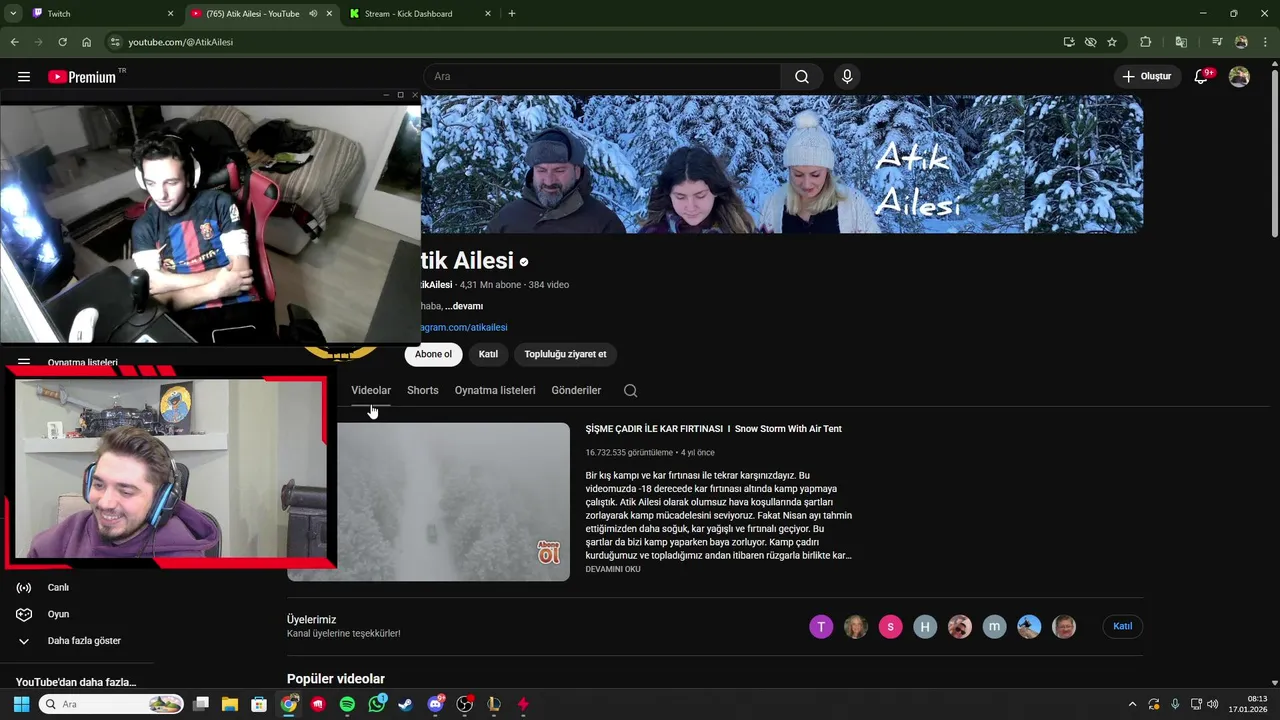The width and height of the screenshot is (1280, 720).
Task: Open the tab search dropdown in Chrome
Action: coord(13,14)
